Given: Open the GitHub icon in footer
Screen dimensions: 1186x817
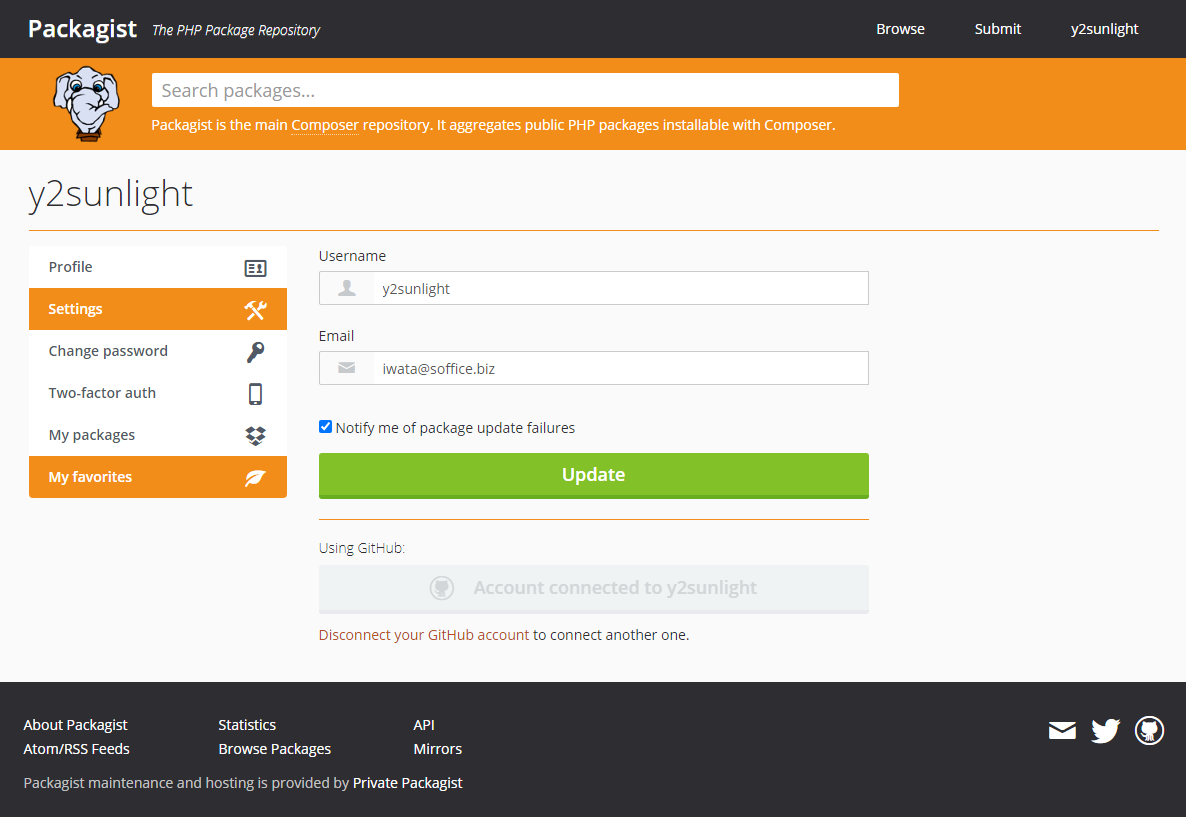Looking at the screenshot, I should pyautogui.click(x=1149, y=731).
